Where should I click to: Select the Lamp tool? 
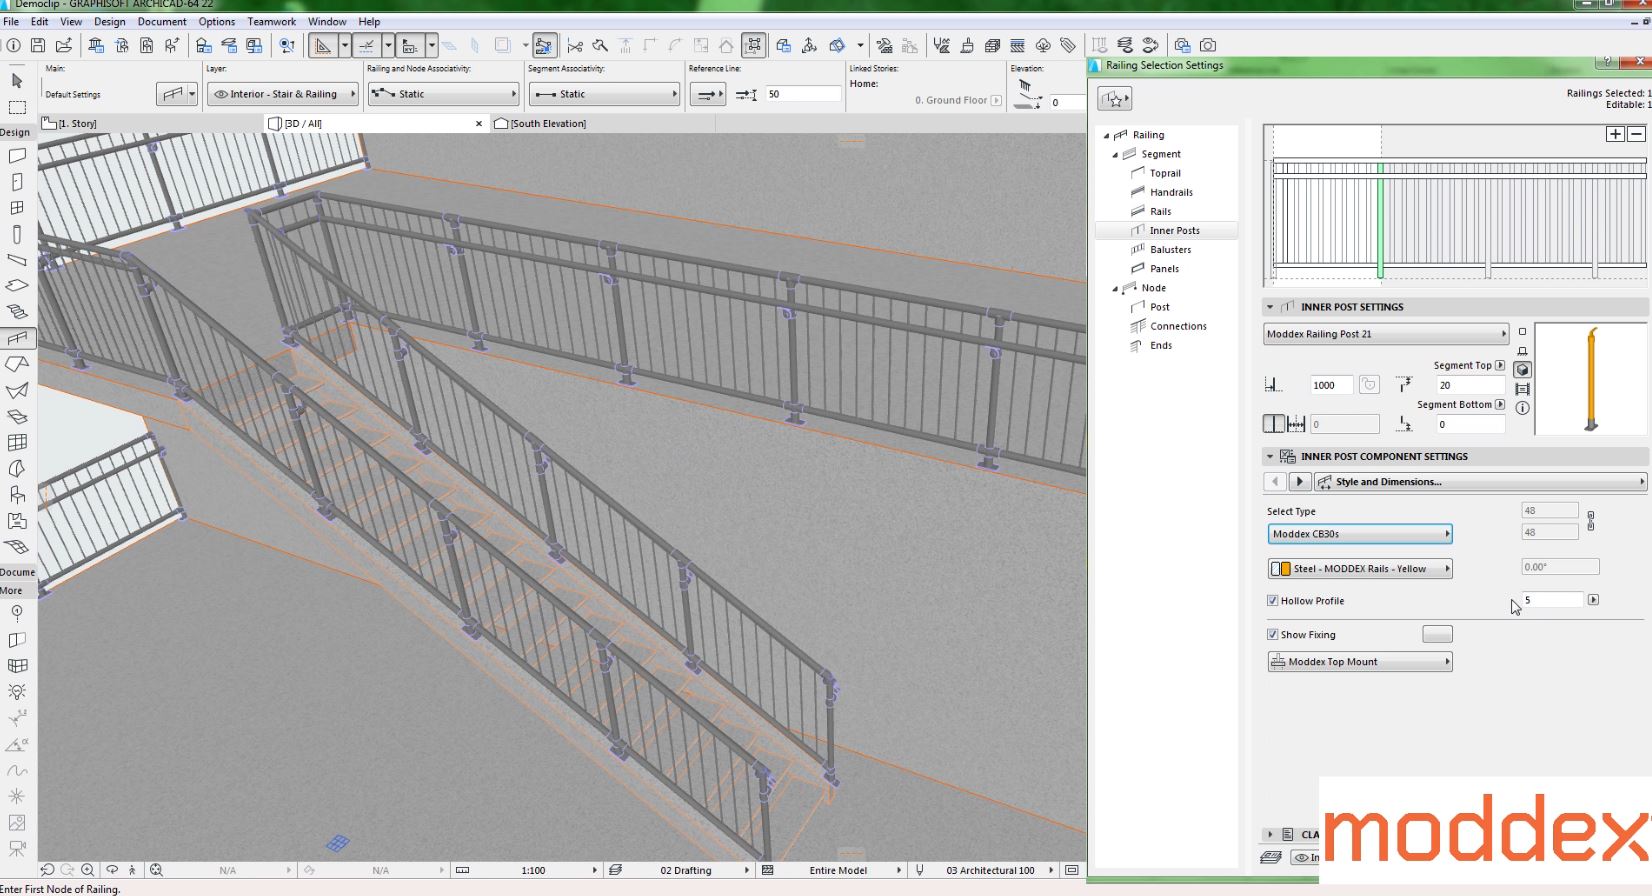(x=17, y=692)
